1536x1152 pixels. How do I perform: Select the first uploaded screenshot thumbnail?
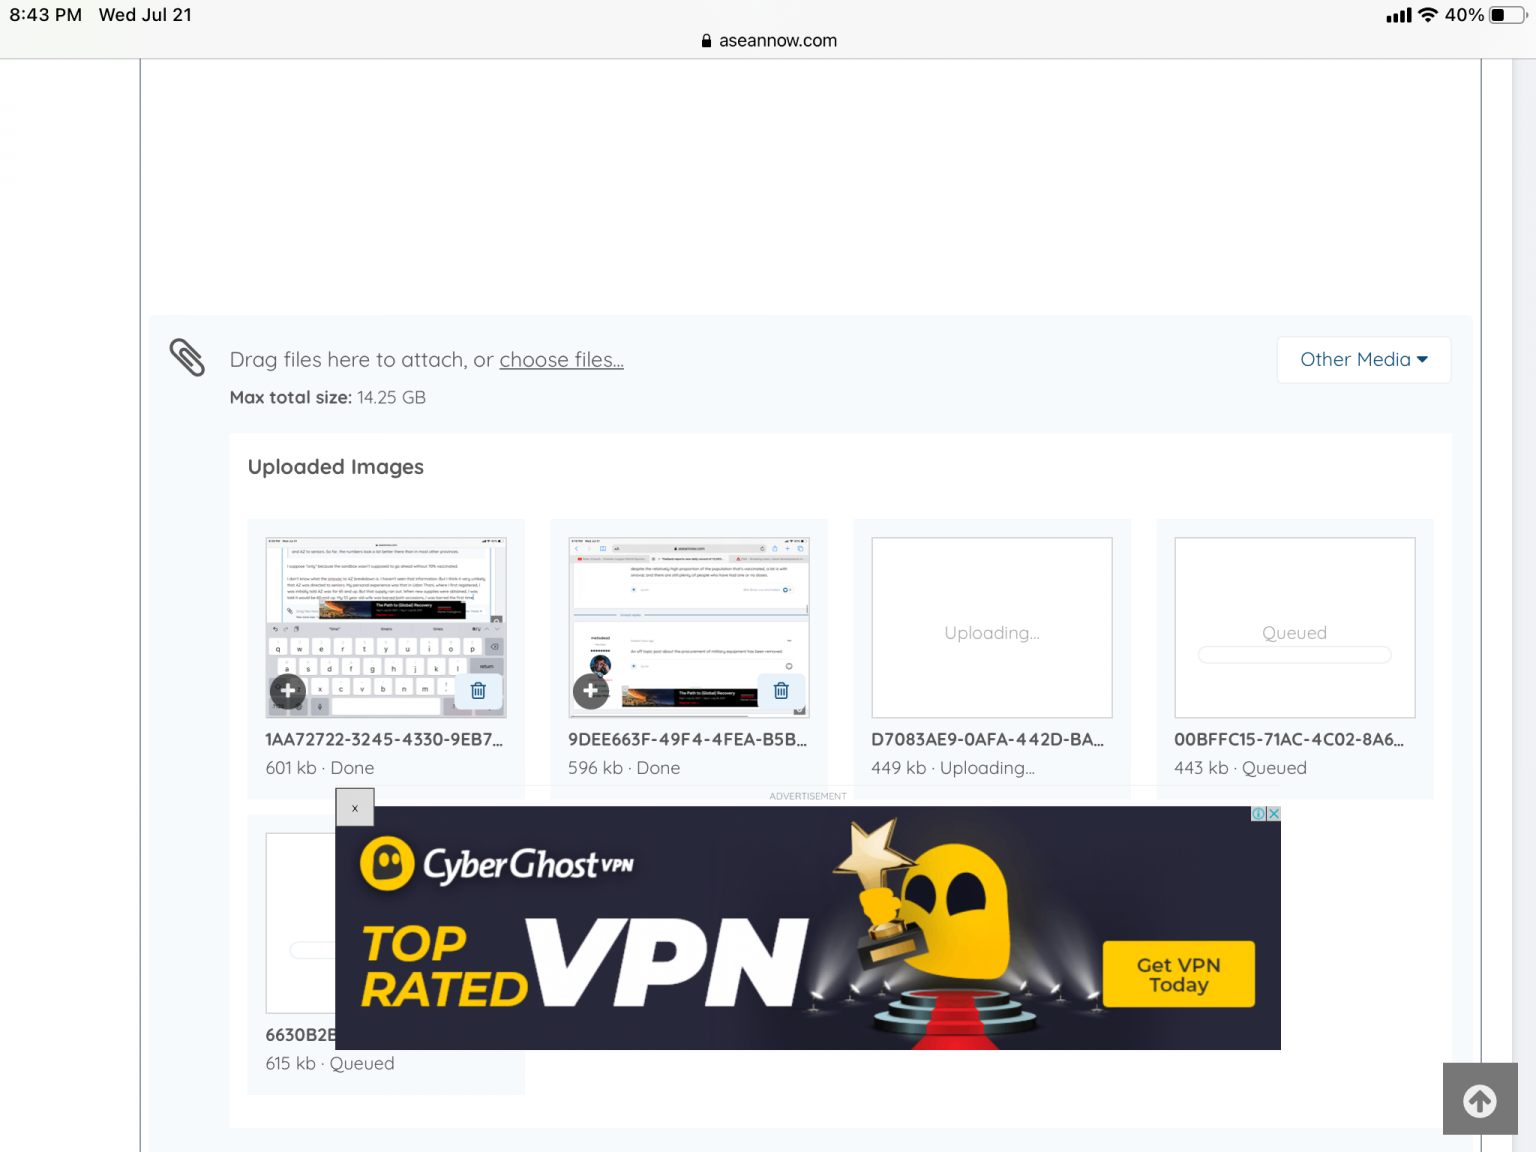click(x=386, y=610)
